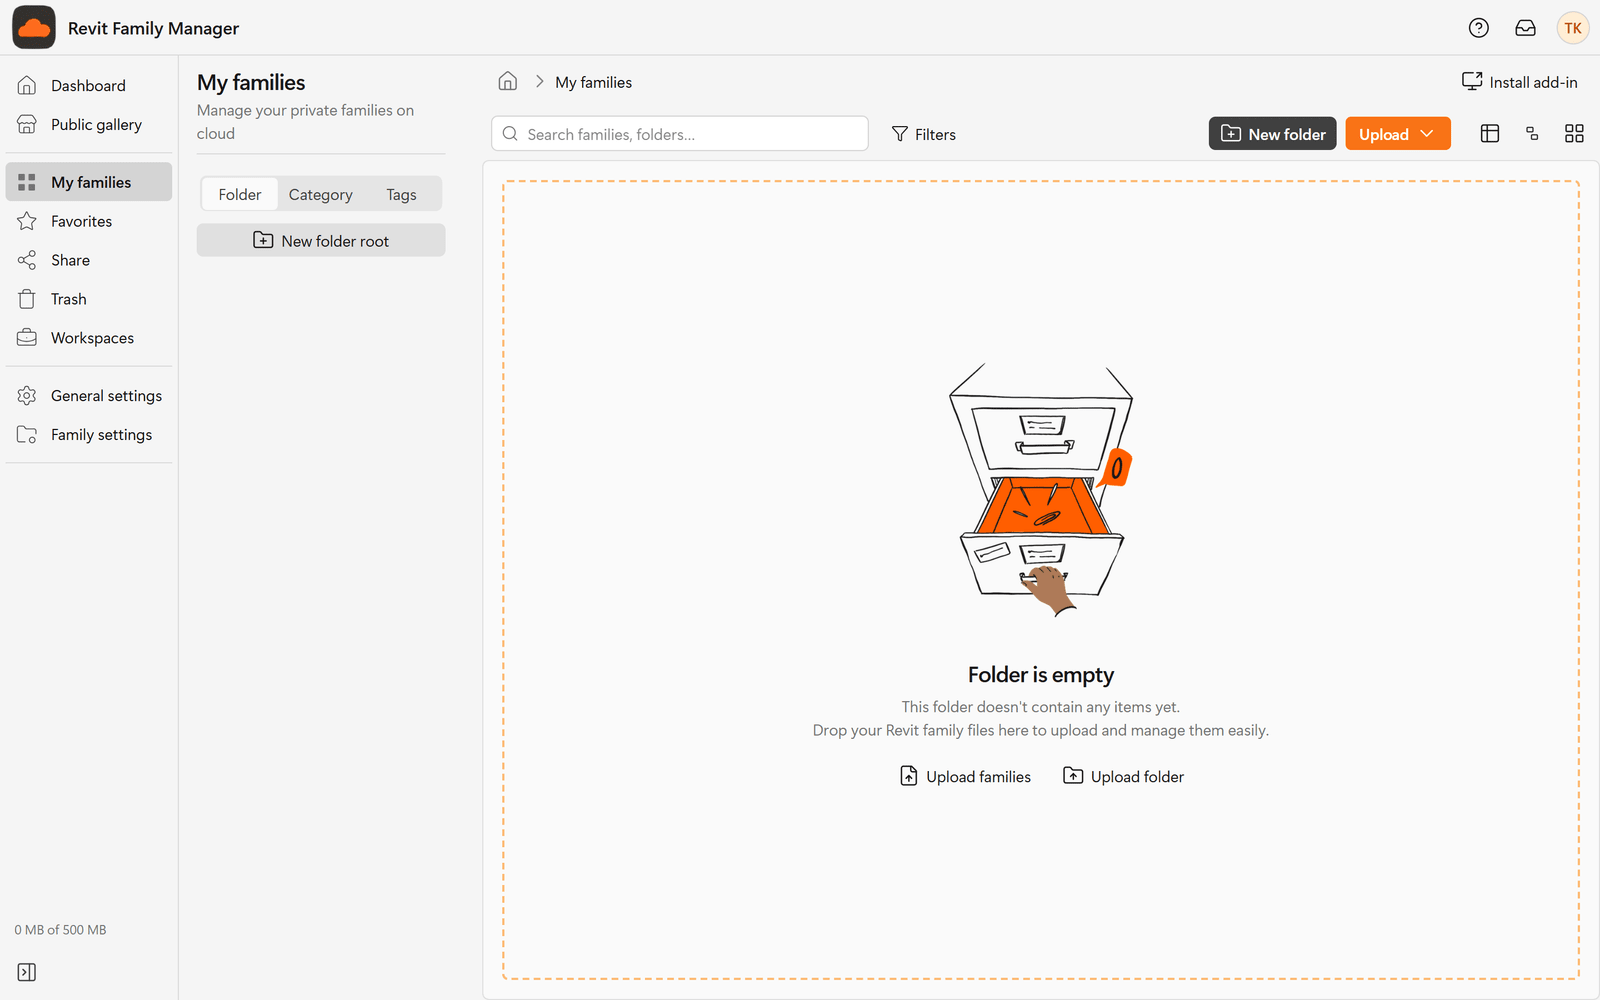Open Dashboard from the sidebar

click(89, 86)
